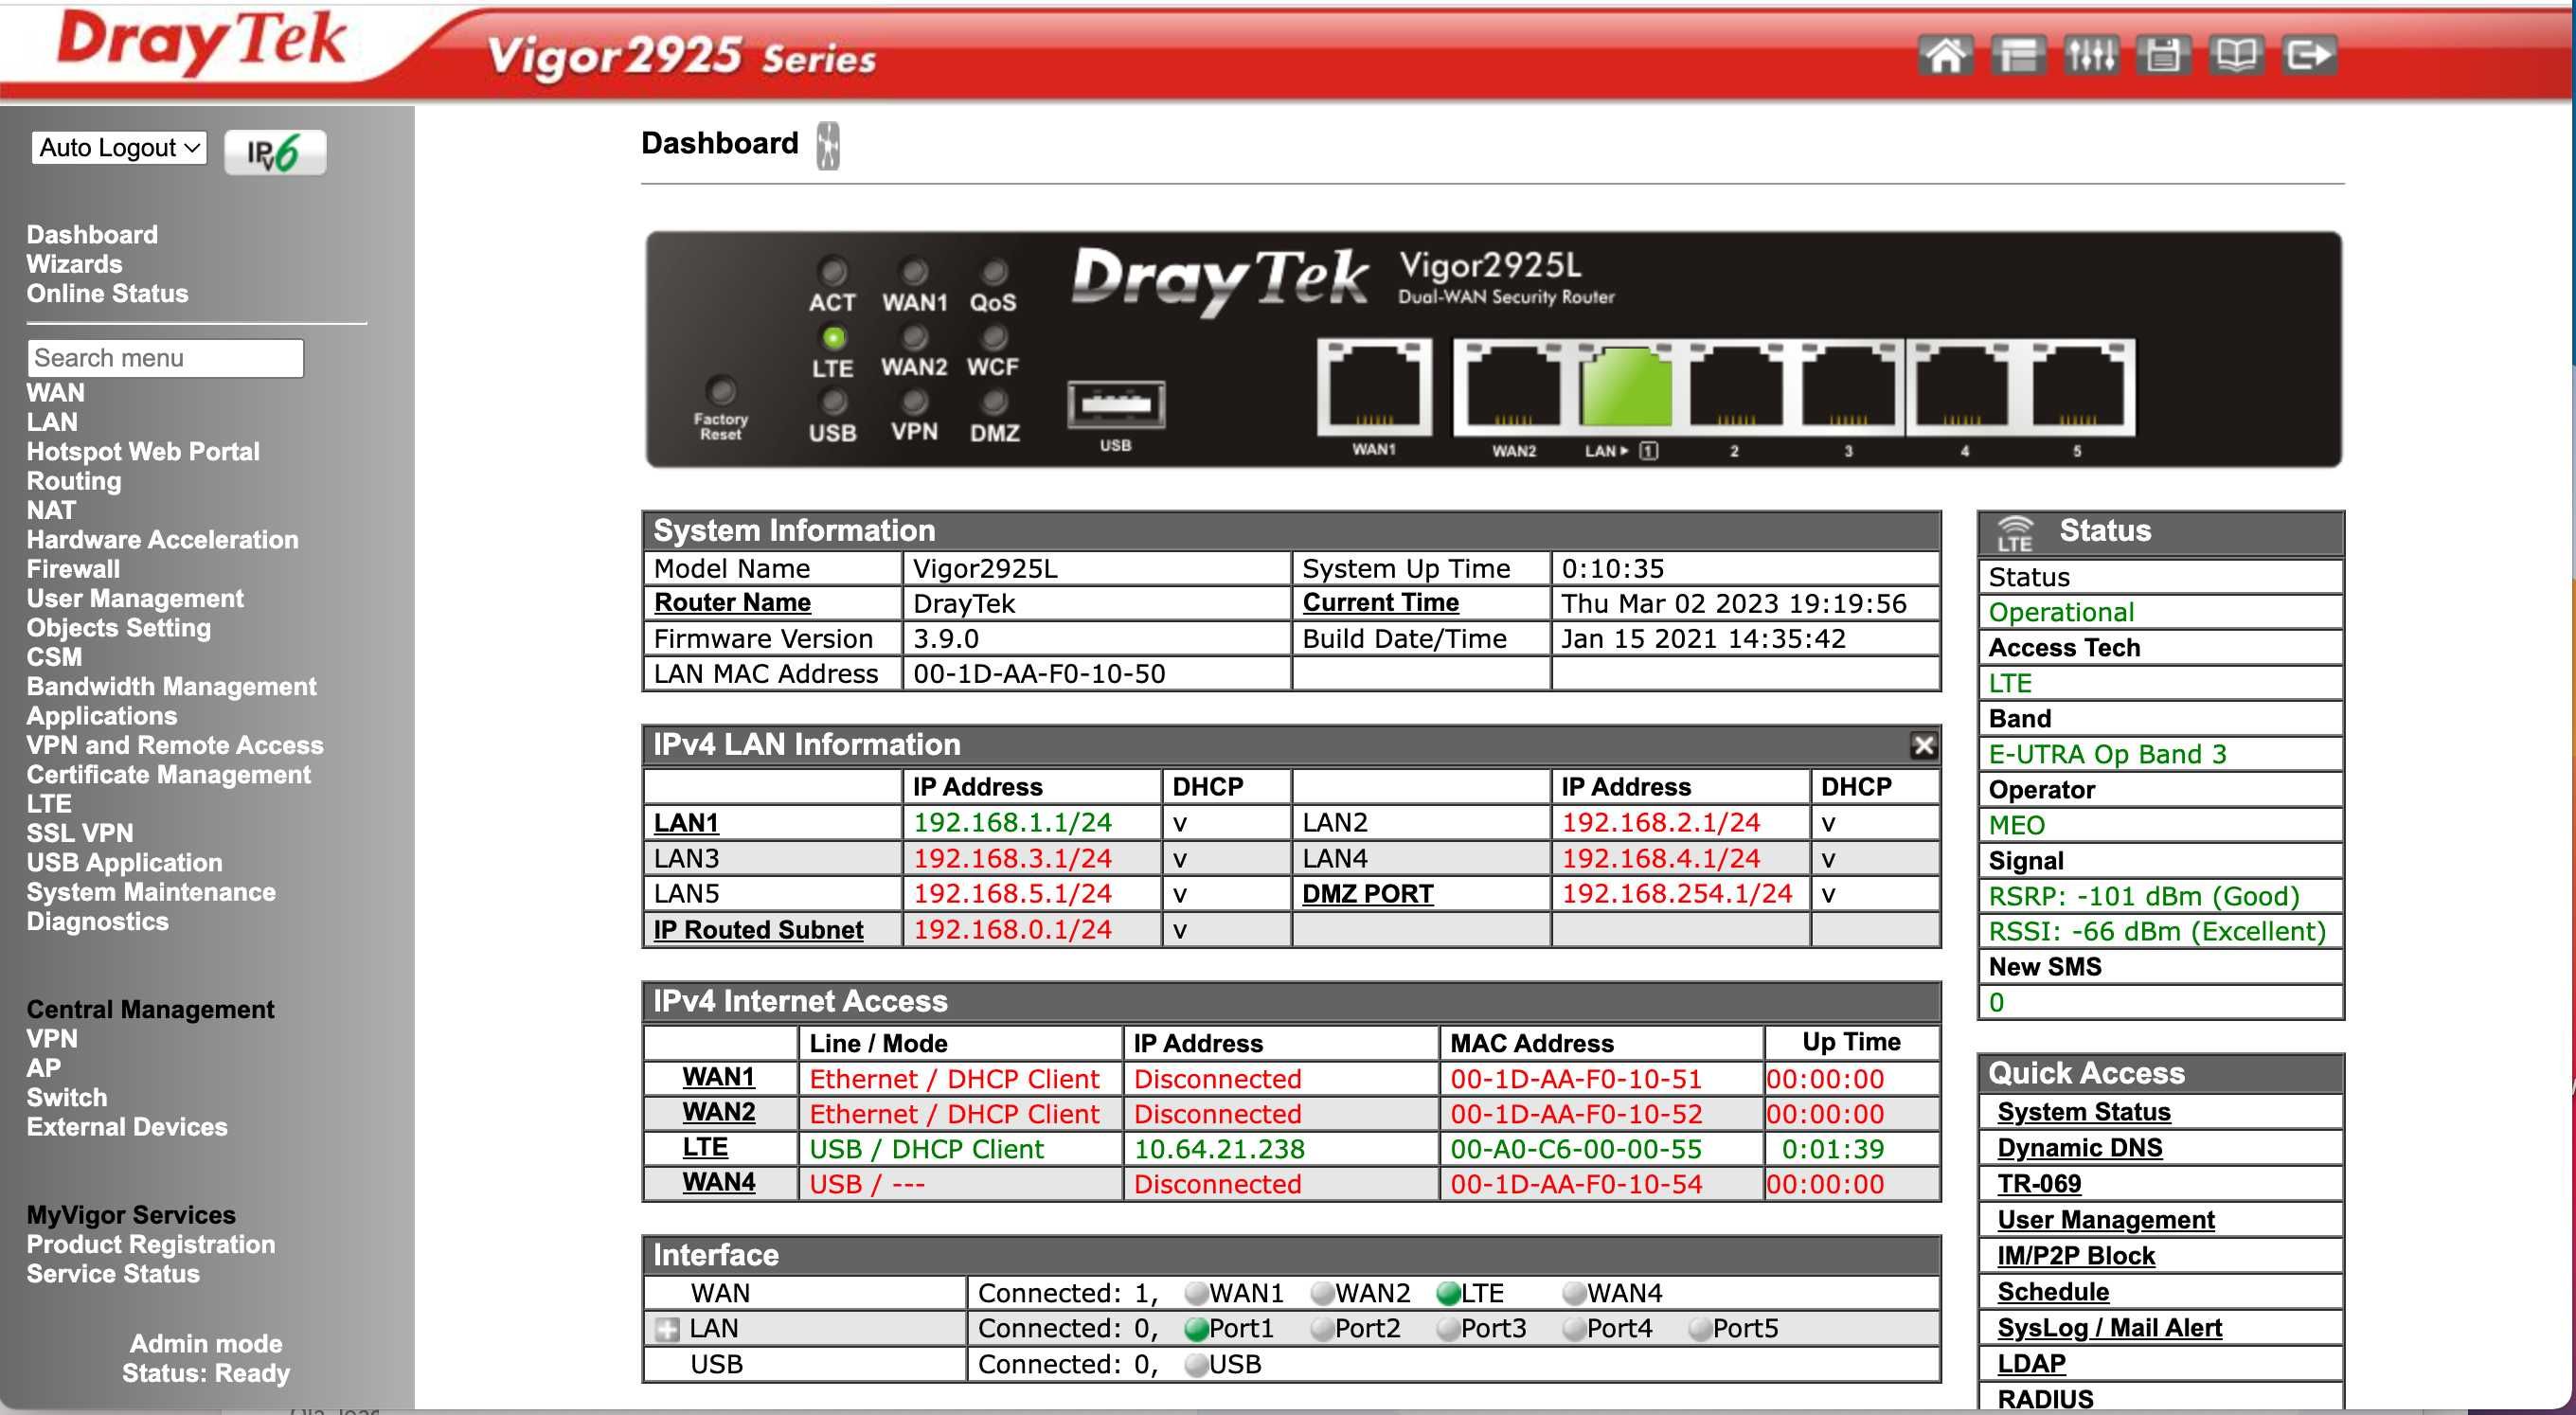Screen dimensions: 2576x1415
Task: Open Wizards in the sidebar
Action: pos(74,264)
